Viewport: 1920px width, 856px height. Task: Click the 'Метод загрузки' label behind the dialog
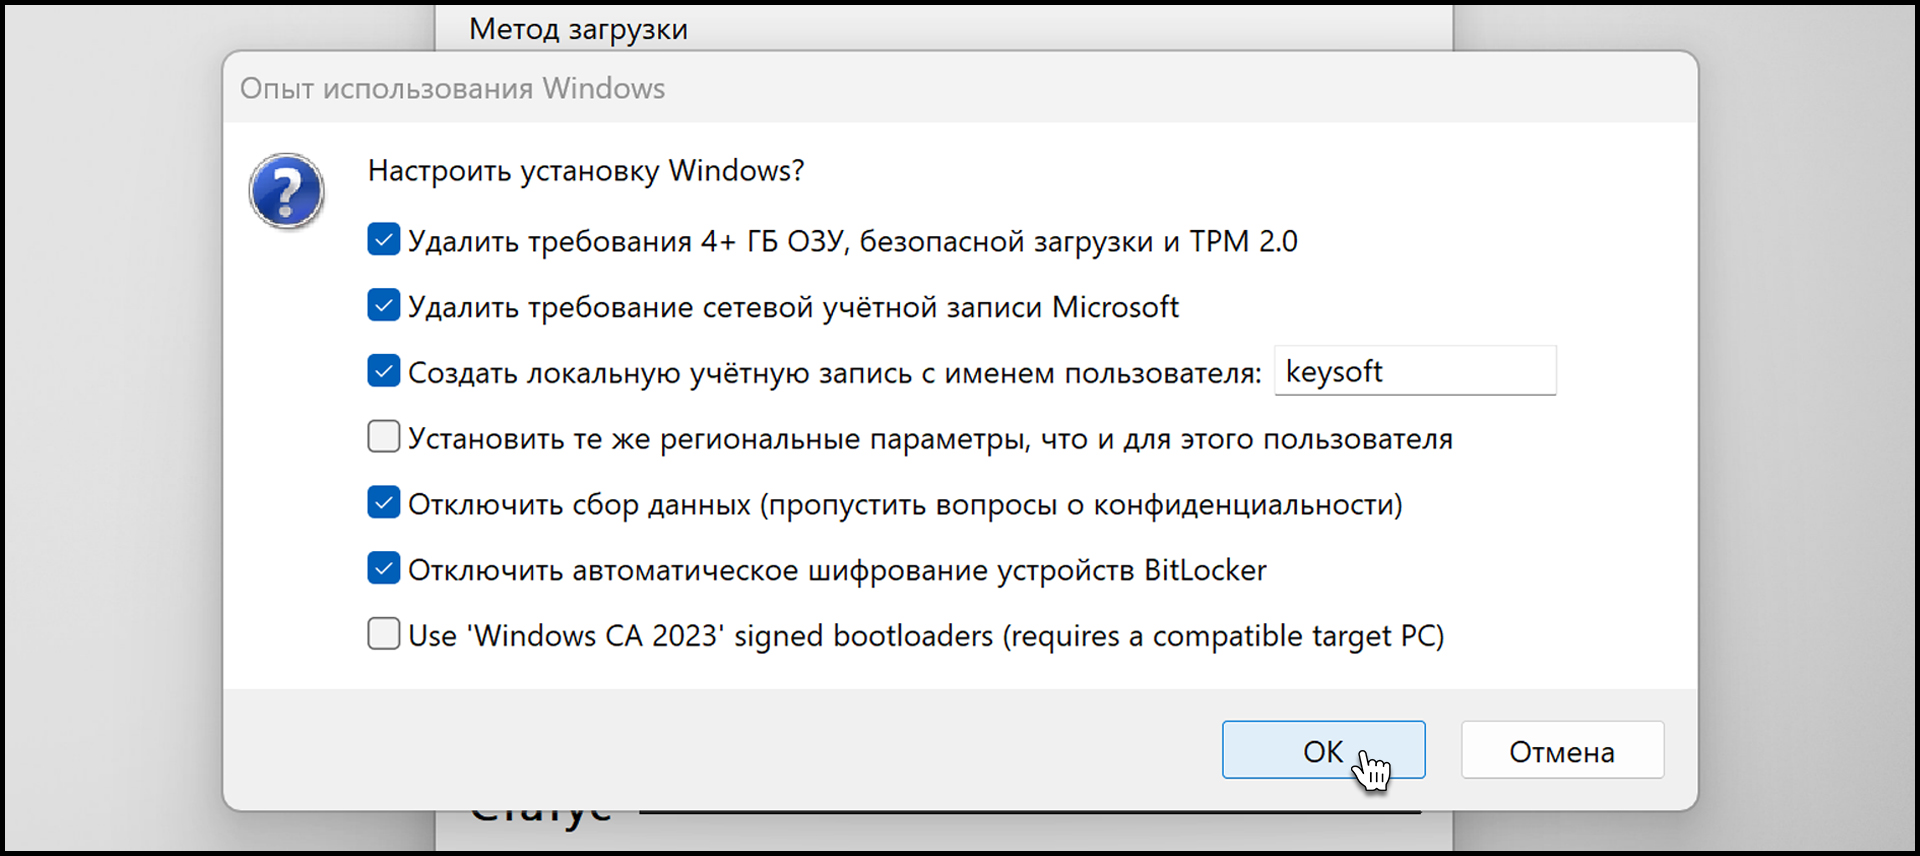coord(578,29)
